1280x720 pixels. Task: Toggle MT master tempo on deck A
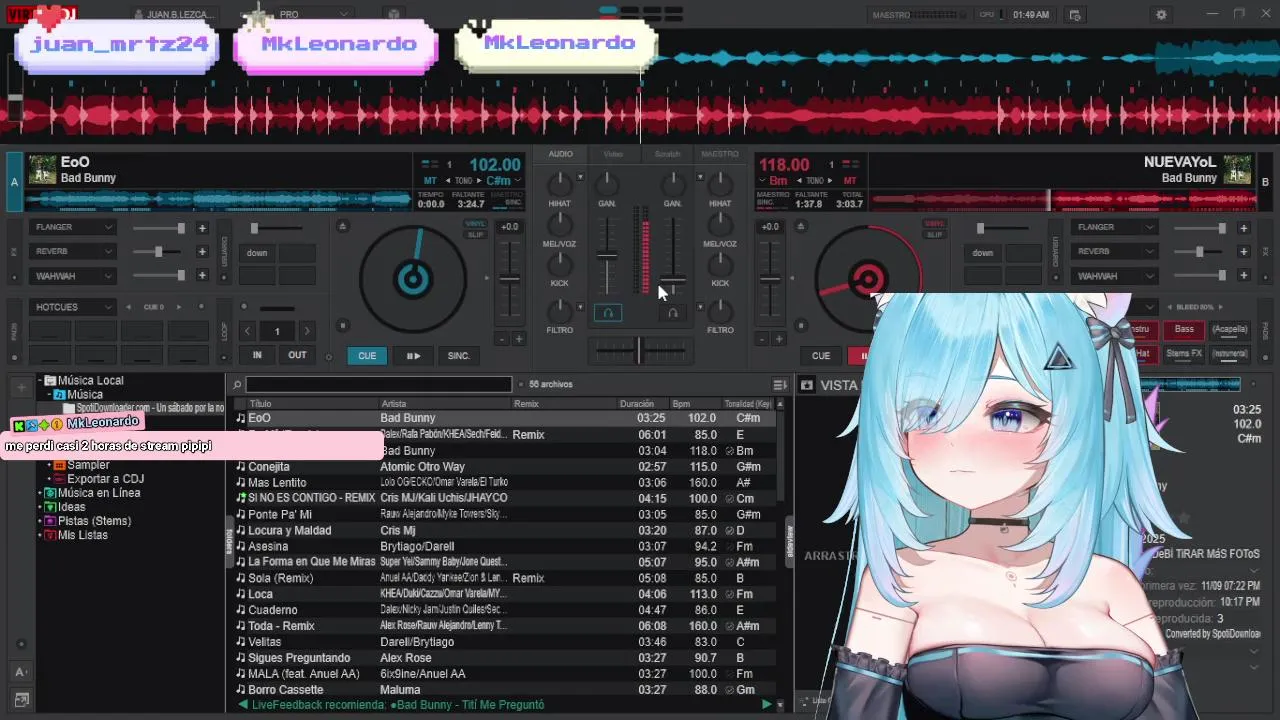click(430, 181)
